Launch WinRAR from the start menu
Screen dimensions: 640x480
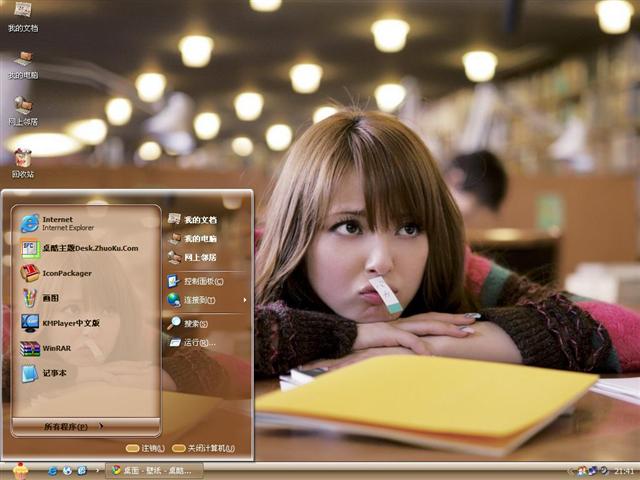[x=46, y=348]
